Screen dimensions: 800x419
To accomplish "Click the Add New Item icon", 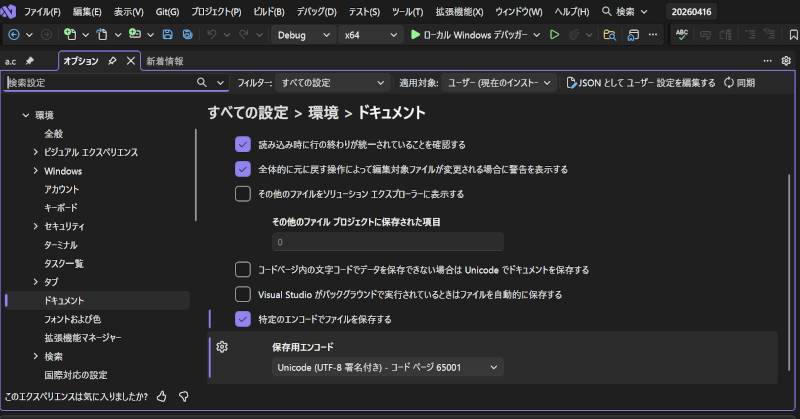I will pyautogui.click(x=135, y=34).
